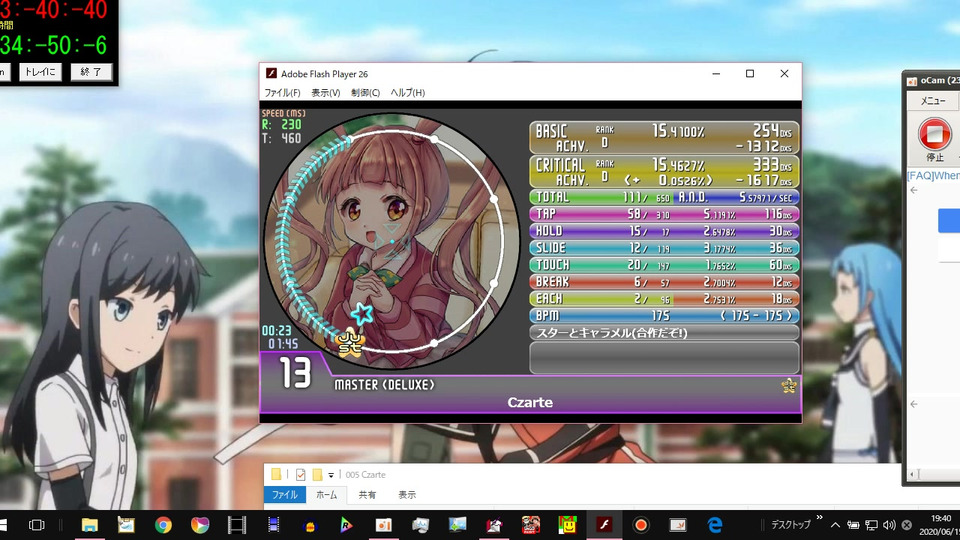The width and height of the screenshot is (960, 540).
Task: Open File Explorer from the taskbar
Action: 89,525
